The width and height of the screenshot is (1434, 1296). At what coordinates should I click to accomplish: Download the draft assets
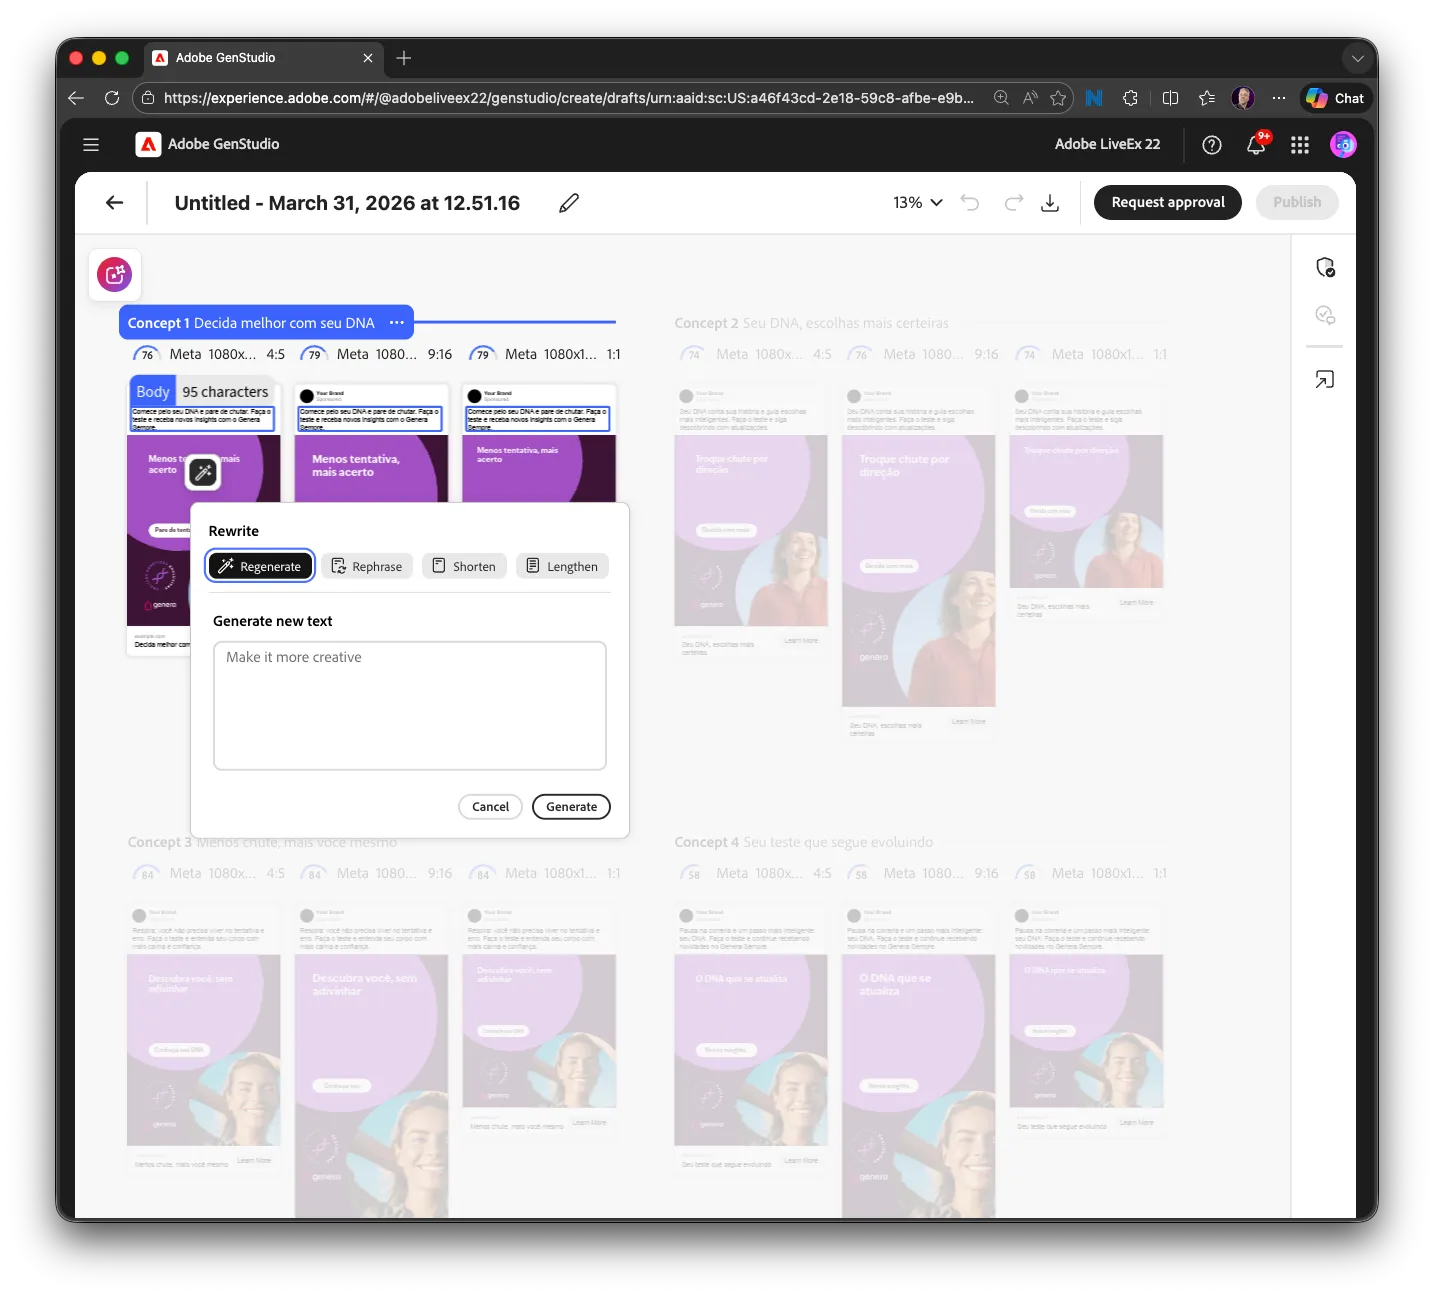[1050, 203]
